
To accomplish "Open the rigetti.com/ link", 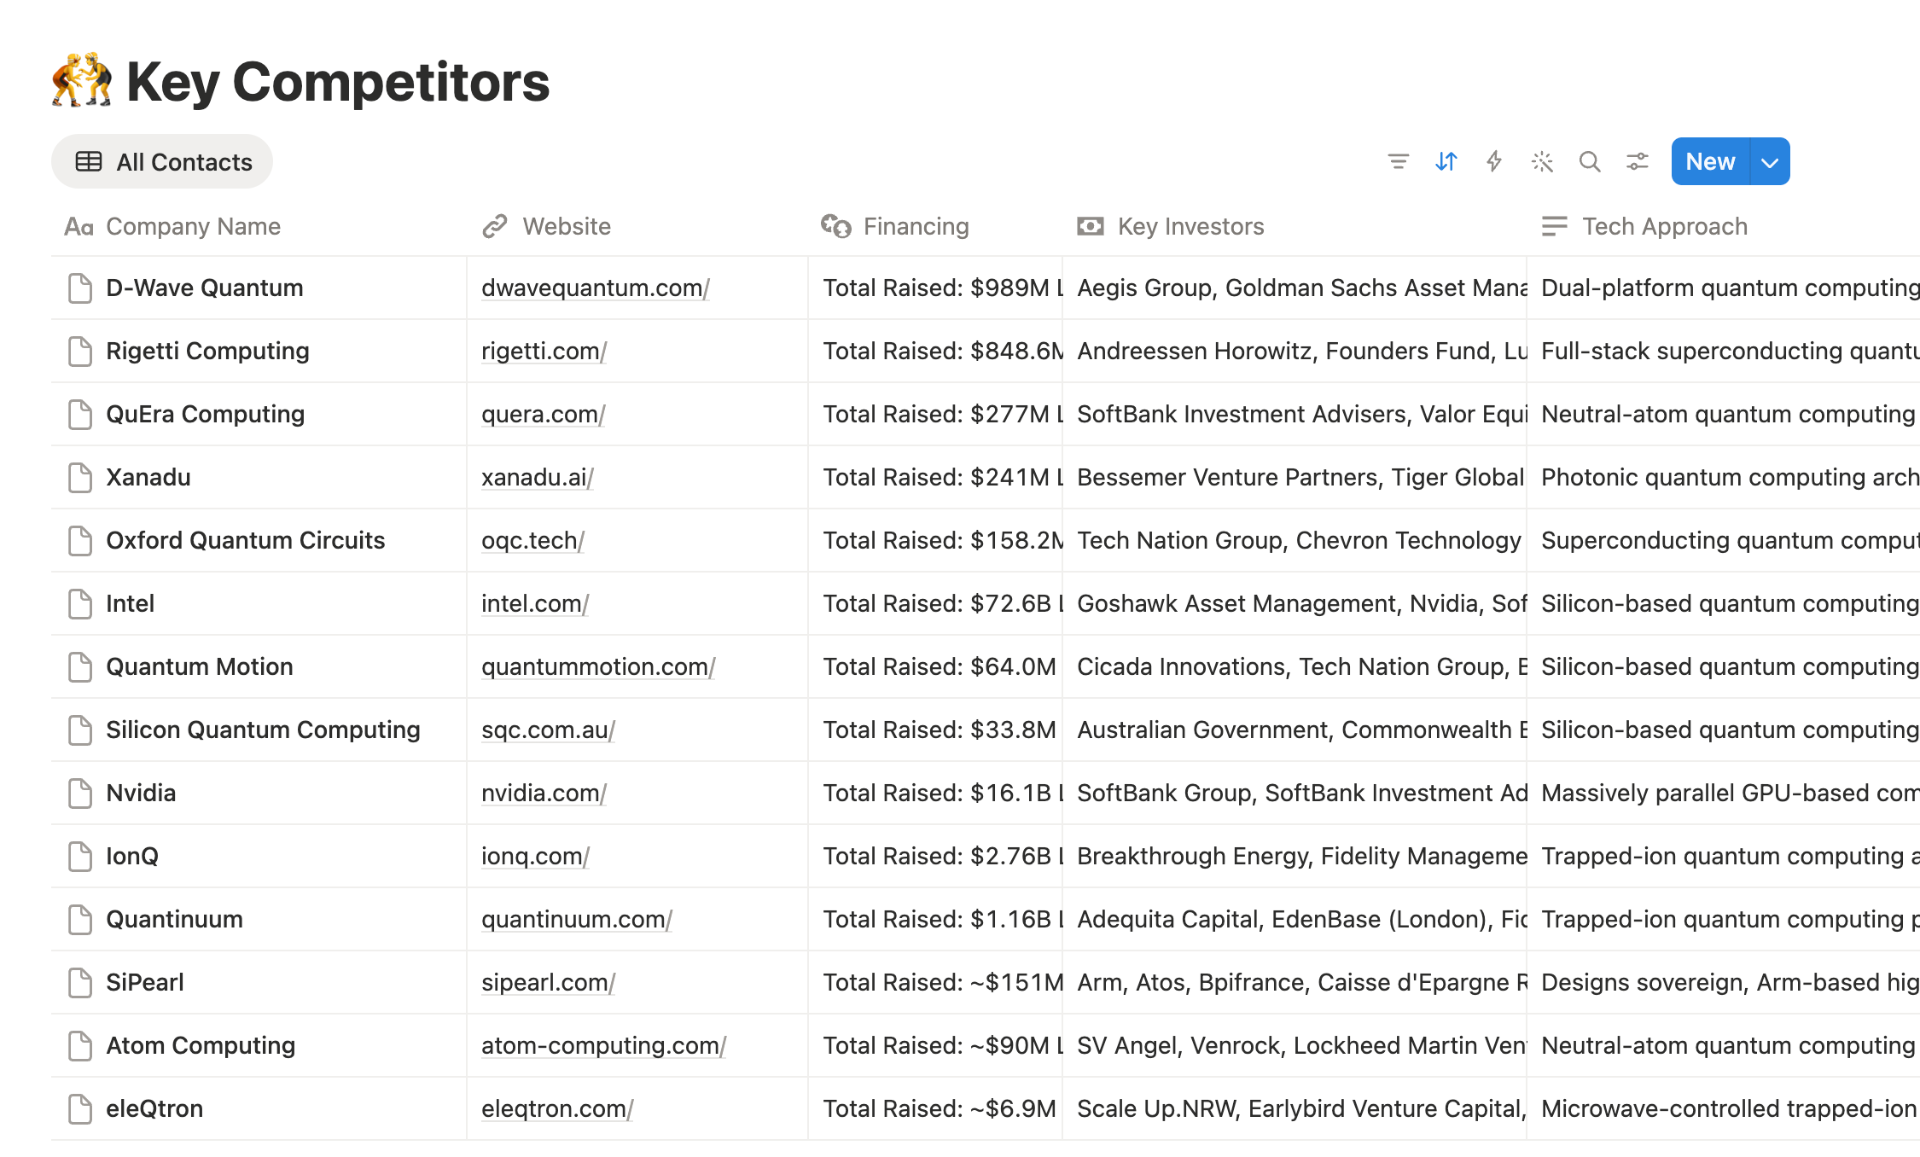I will (x=544, y=351).
